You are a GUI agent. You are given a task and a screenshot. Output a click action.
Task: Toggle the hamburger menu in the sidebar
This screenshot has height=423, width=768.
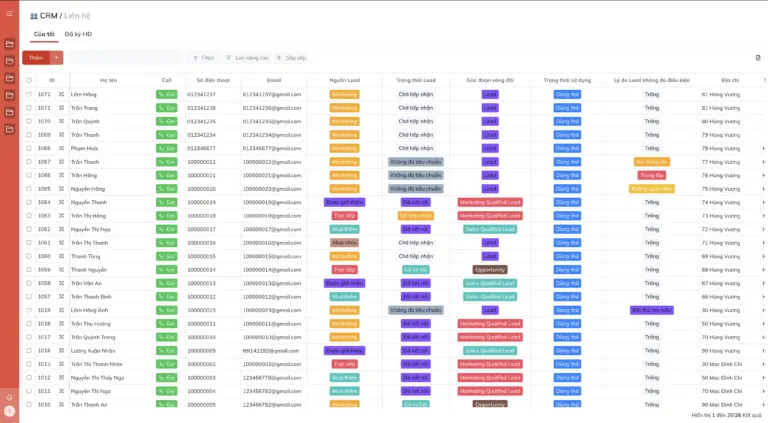tap(9, 14)
